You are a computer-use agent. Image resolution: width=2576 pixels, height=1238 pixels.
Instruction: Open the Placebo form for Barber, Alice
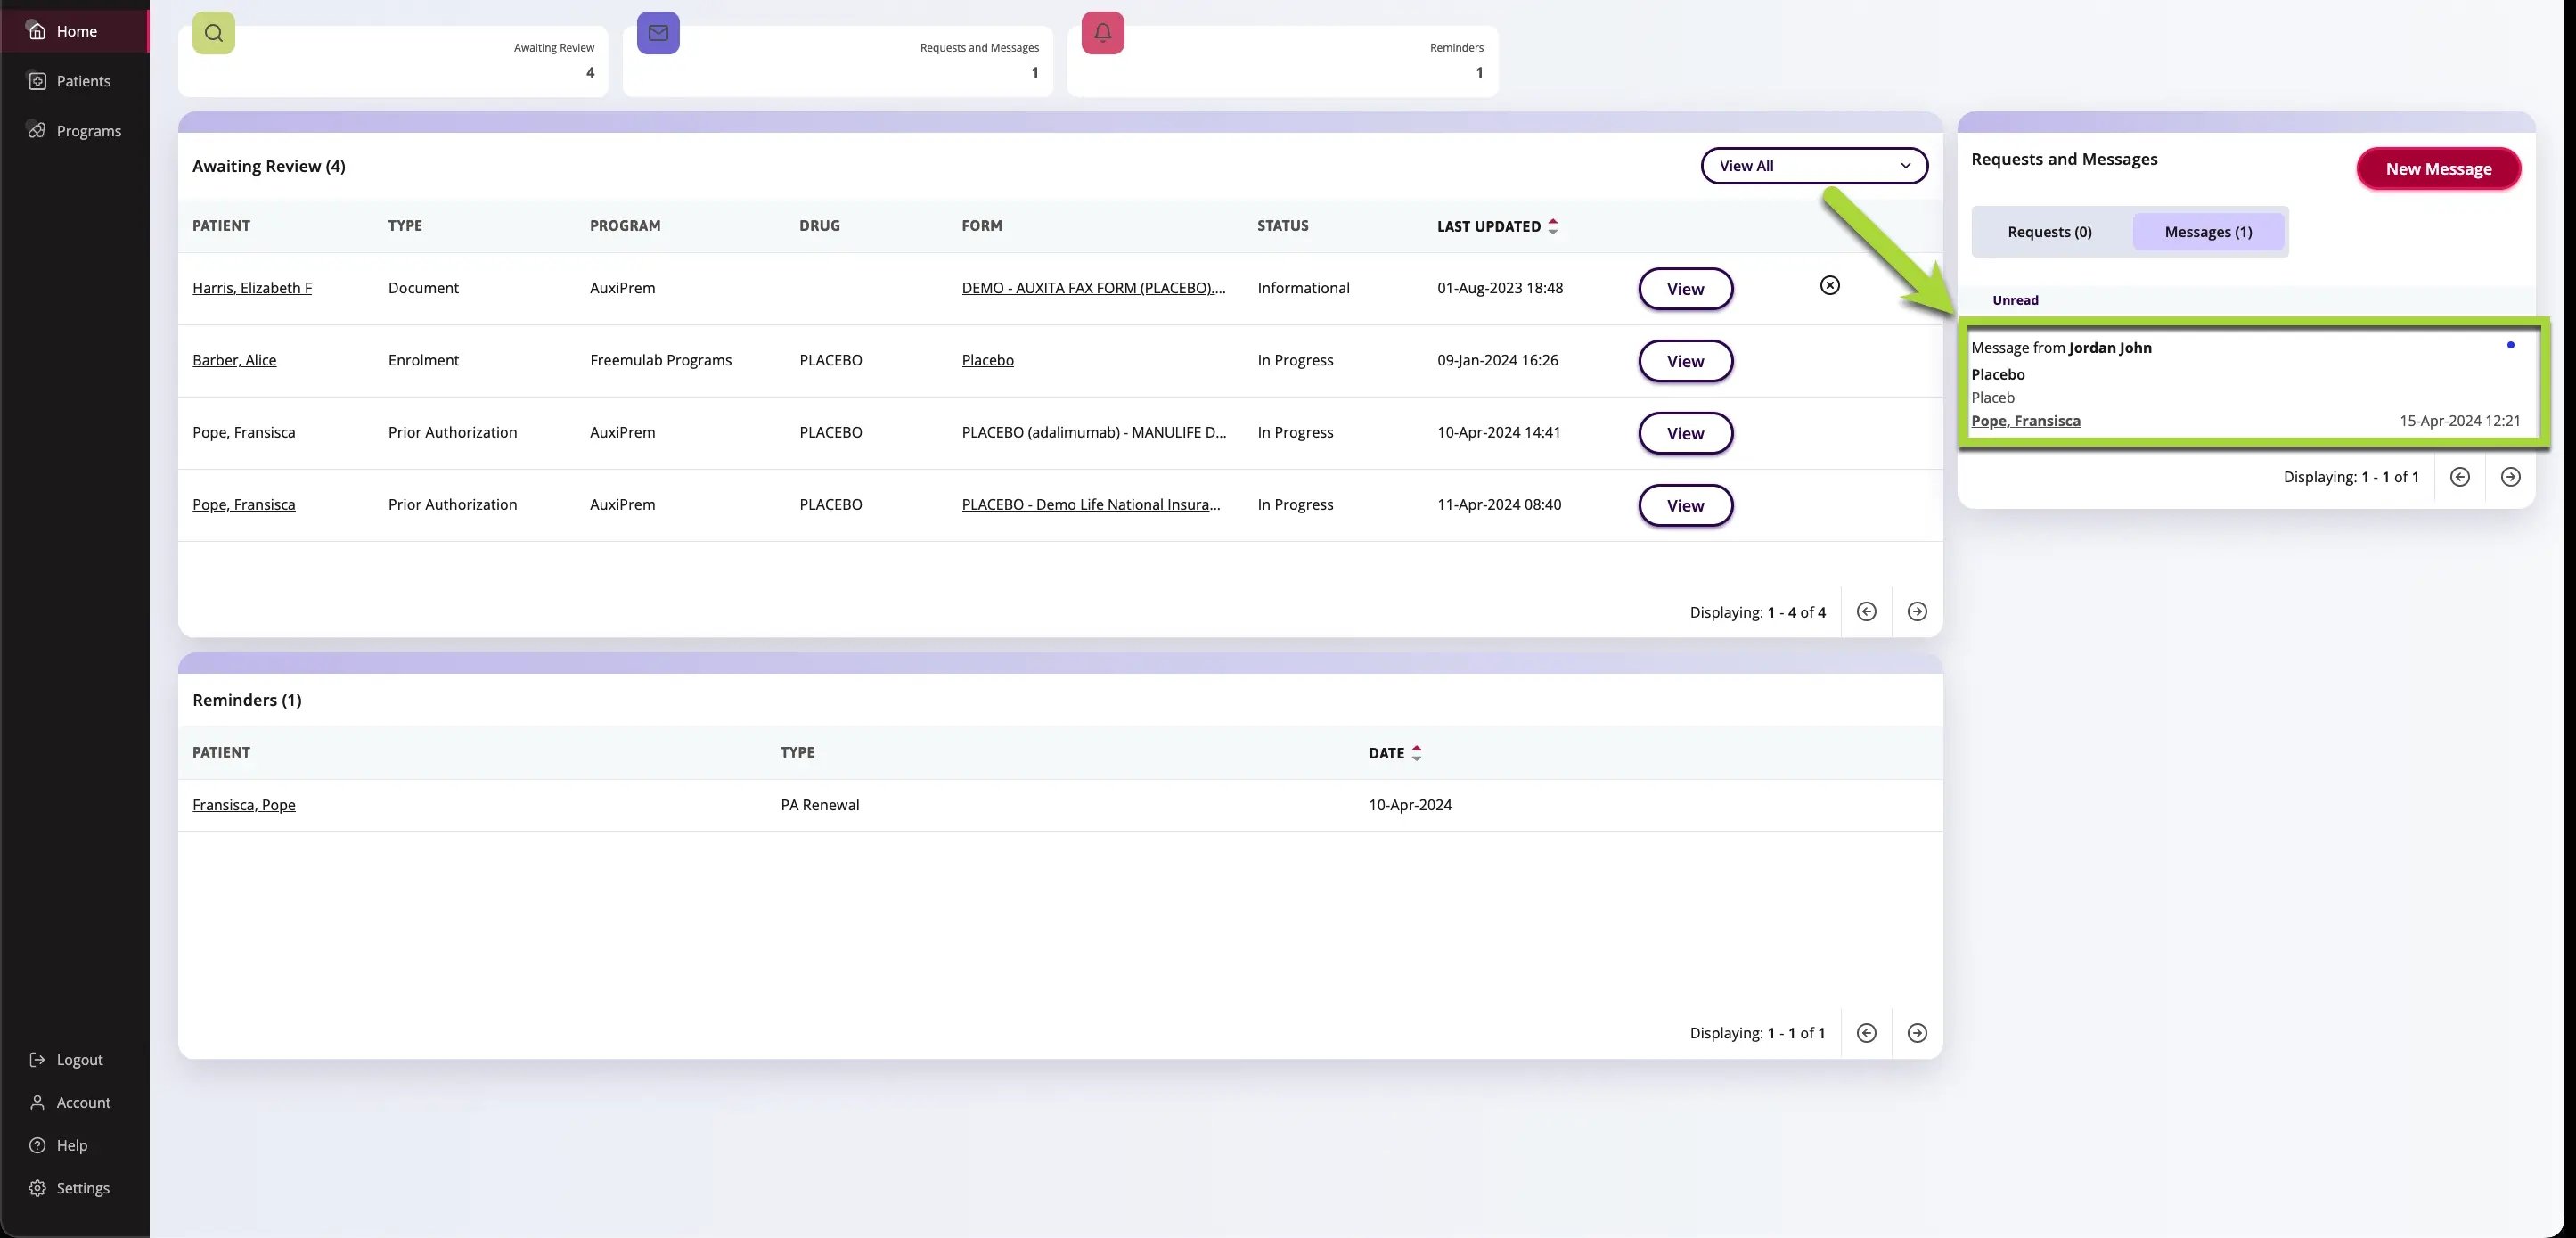pos(987,360)
